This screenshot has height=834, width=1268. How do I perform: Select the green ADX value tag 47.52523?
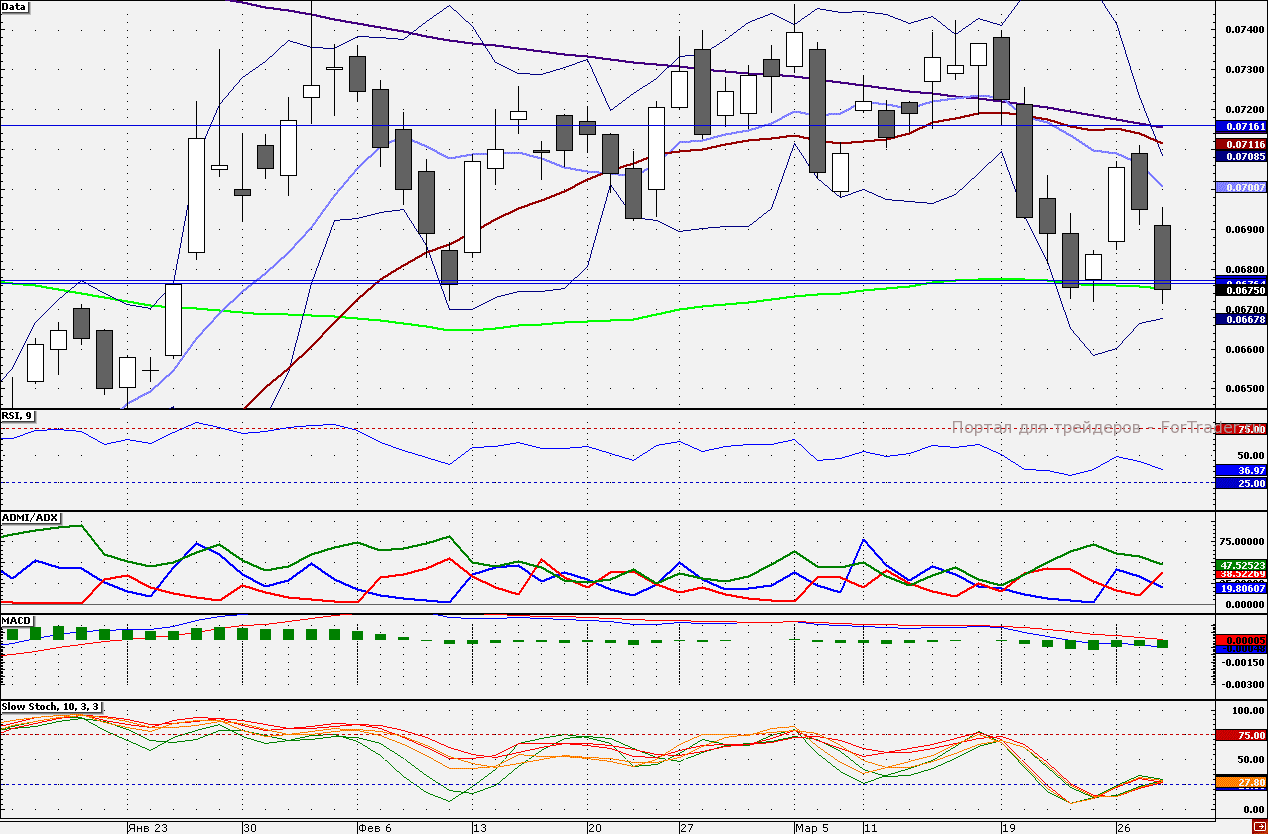[x=1241, y=565]
